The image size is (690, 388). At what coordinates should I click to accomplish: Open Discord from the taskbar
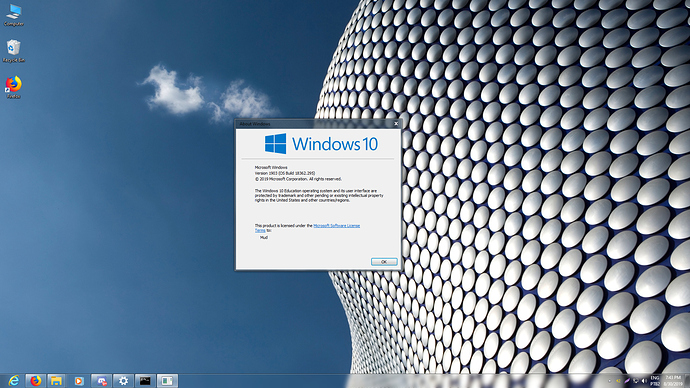pos(101,381)
